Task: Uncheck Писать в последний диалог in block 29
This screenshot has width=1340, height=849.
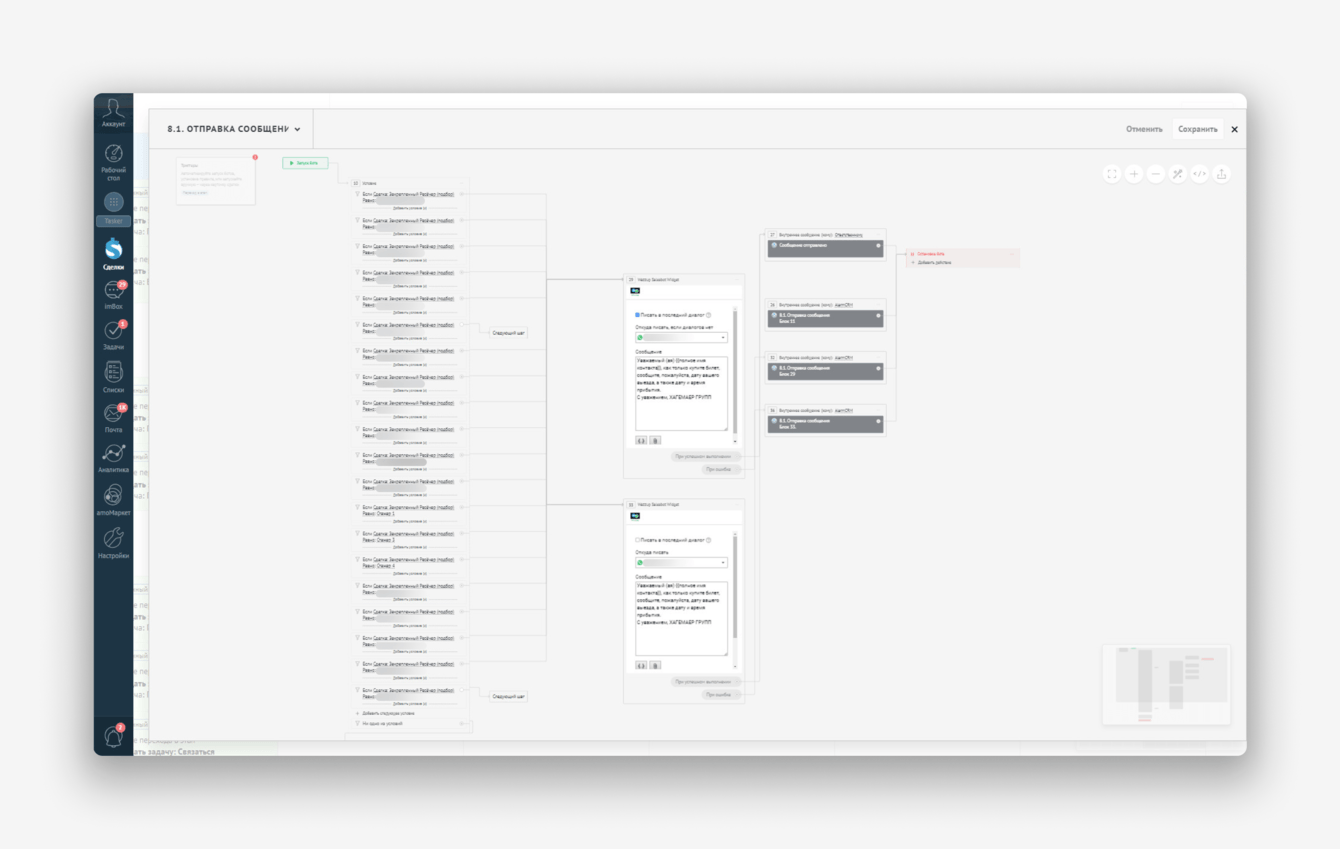Action: 638,315
